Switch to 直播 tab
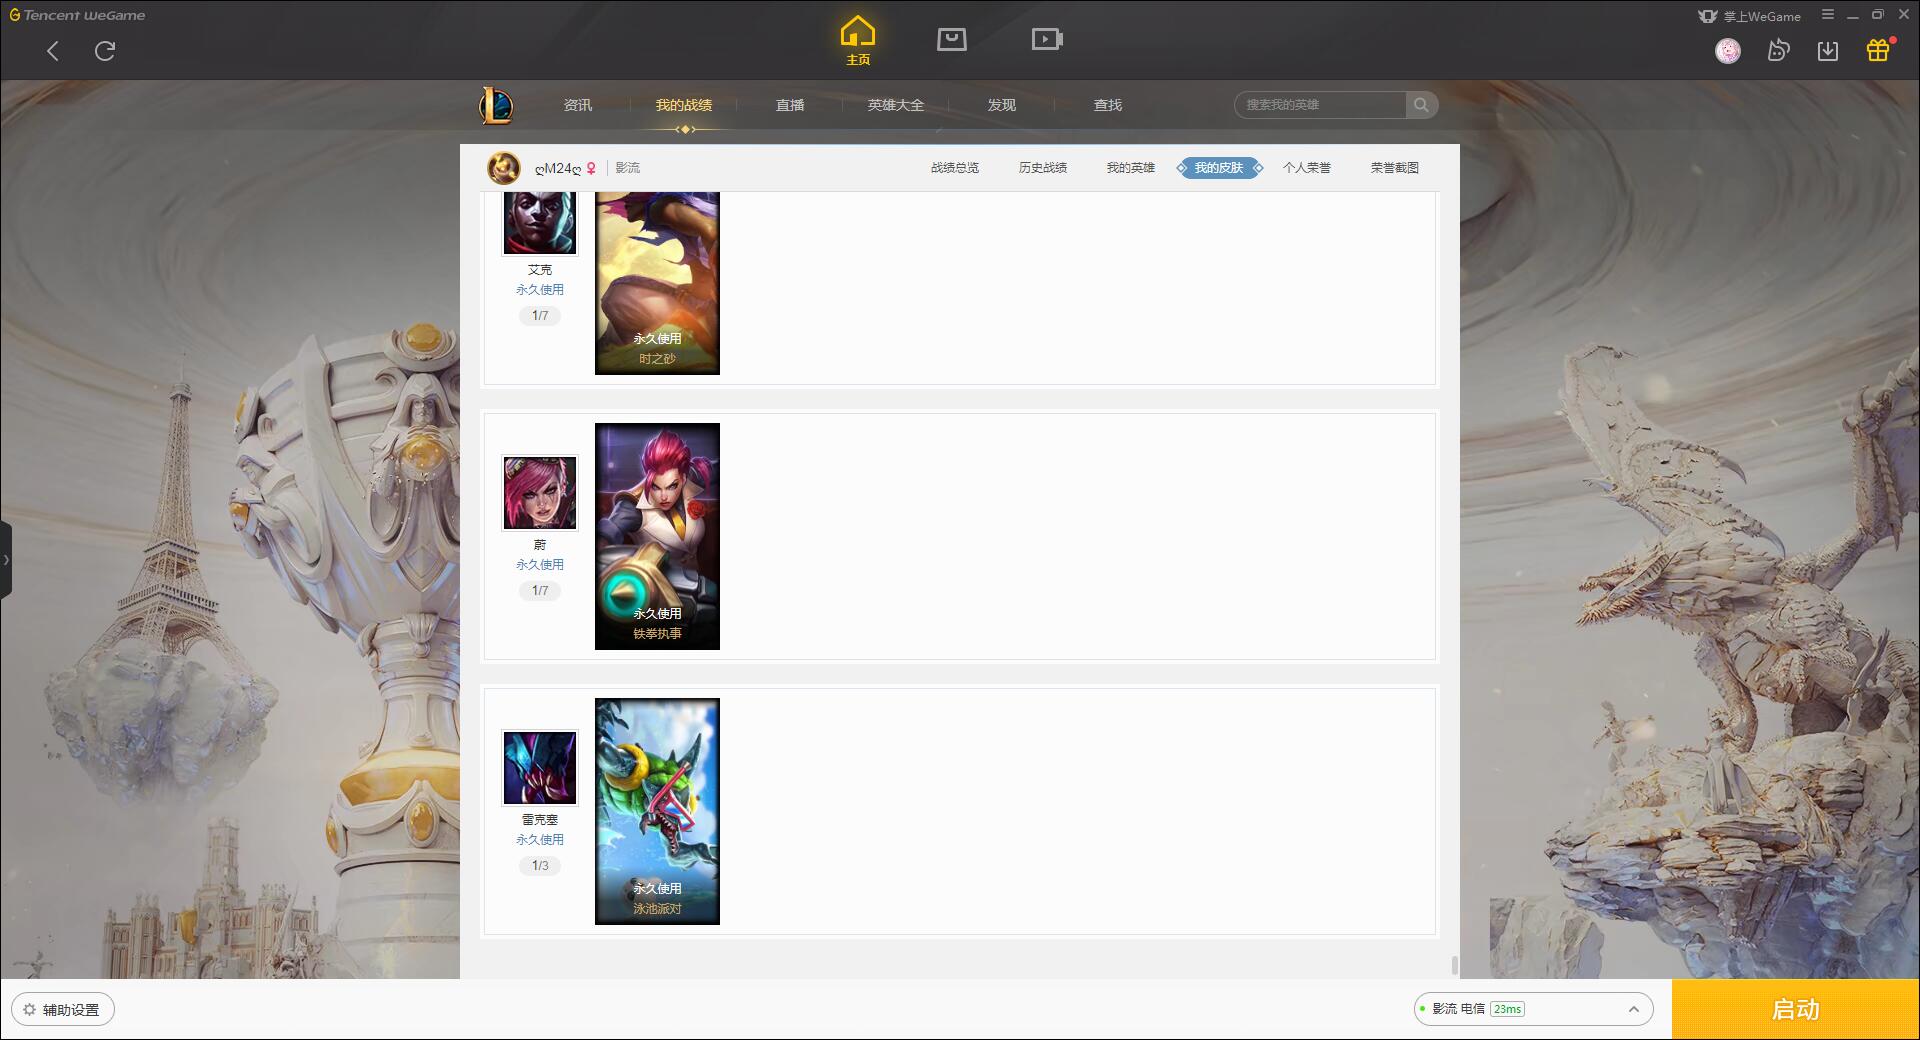 790,105
